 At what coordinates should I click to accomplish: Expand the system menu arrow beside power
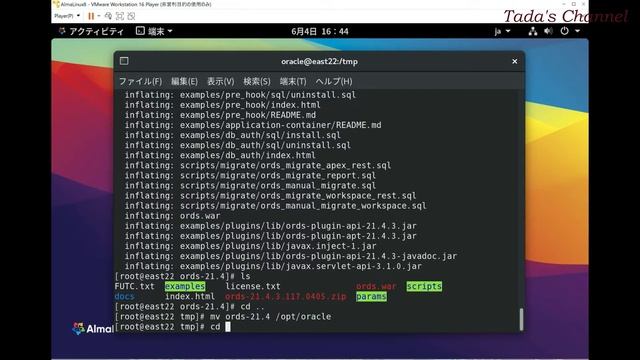pos(578,31)
